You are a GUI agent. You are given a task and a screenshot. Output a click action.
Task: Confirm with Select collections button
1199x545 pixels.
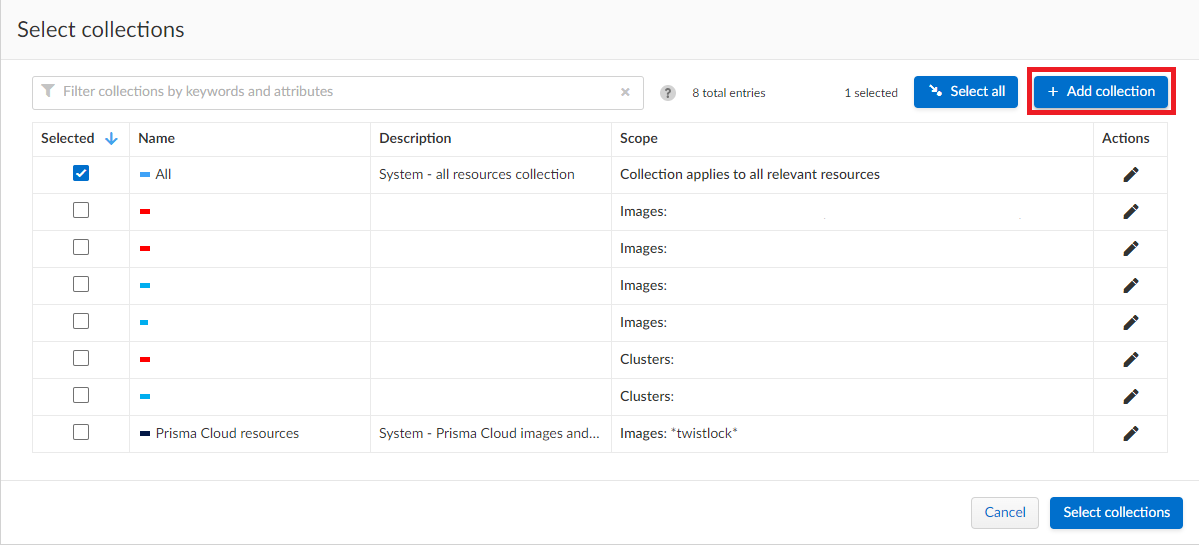coord(1116,513)
